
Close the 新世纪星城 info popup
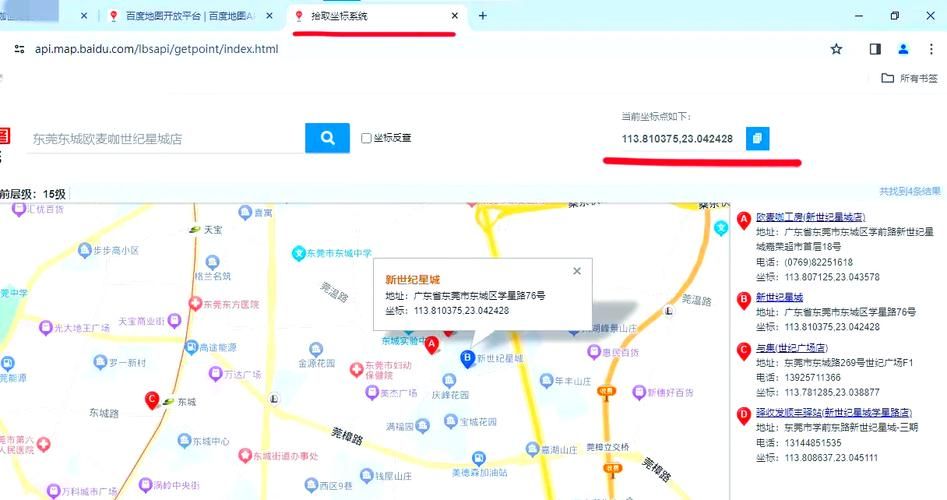point(576,271)
